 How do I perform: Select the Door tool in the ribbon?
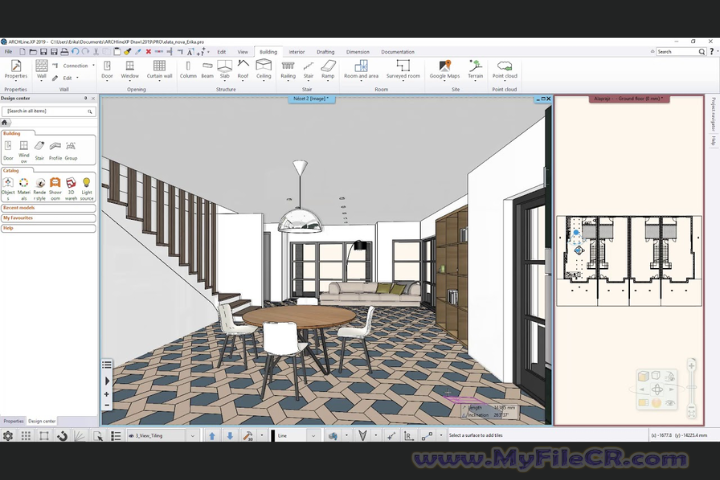tap(107, 69)
